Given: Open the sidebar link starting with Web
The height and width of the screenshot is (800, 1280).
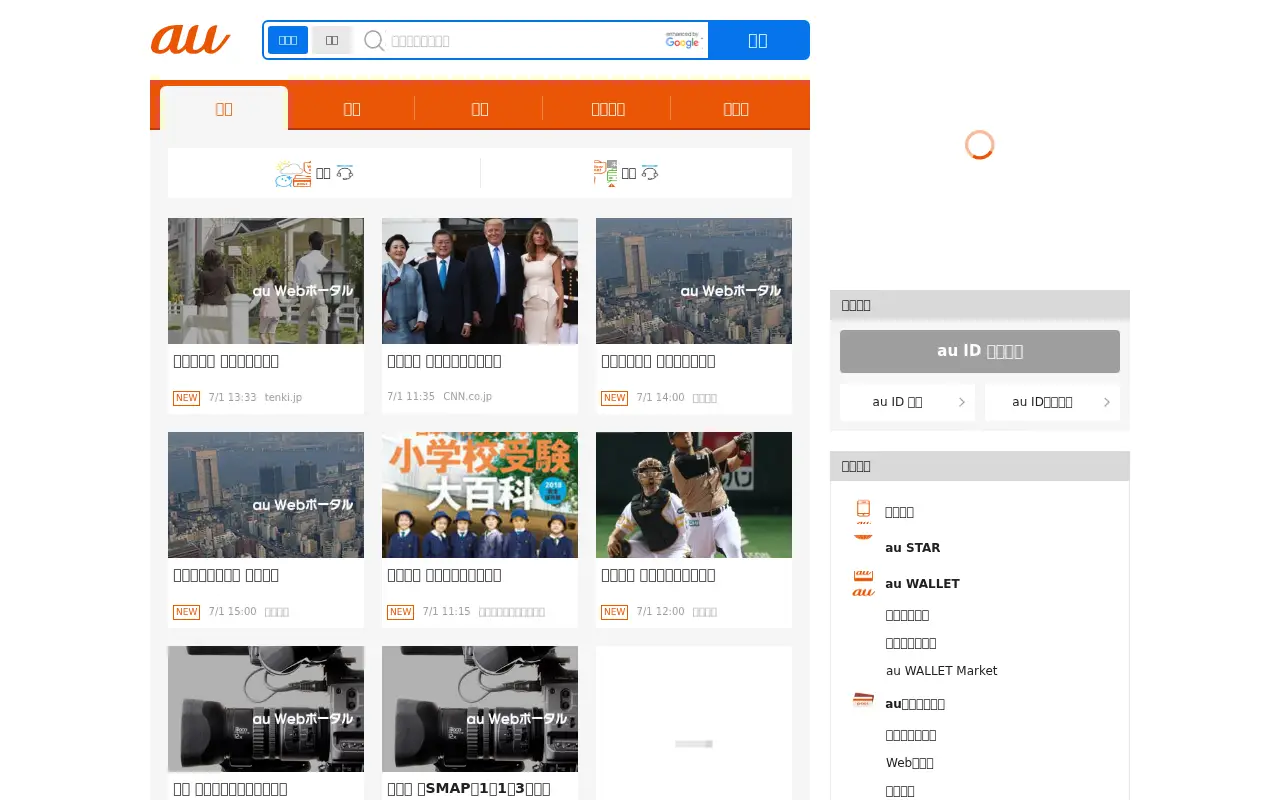Looking at the screenshot, I should (909, 763).
